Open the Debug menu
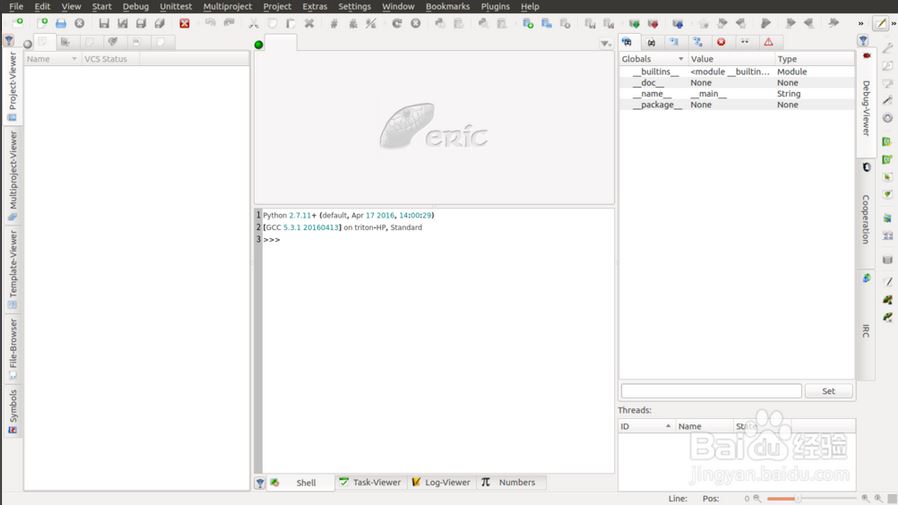Screen dimensions: 898x505 click(x=136, y=6)
